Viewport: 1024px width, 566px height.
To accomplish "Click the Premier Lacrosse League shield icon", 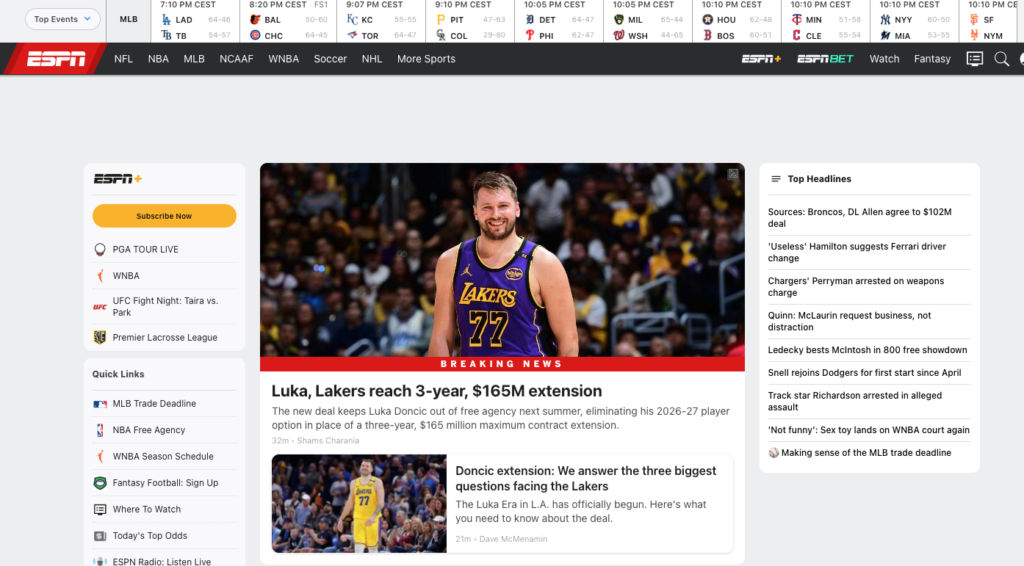I will (x=100, y=338).
